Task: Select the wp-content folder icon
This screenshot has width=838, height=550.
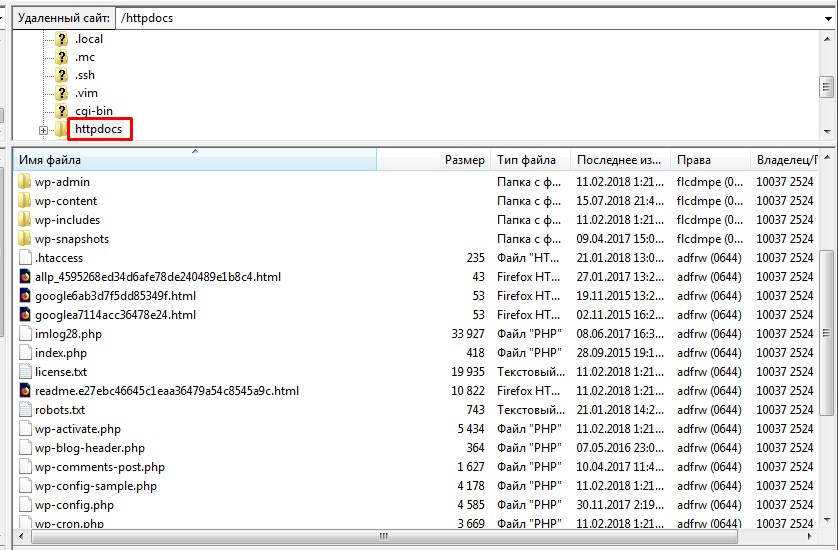Action: 25,201
